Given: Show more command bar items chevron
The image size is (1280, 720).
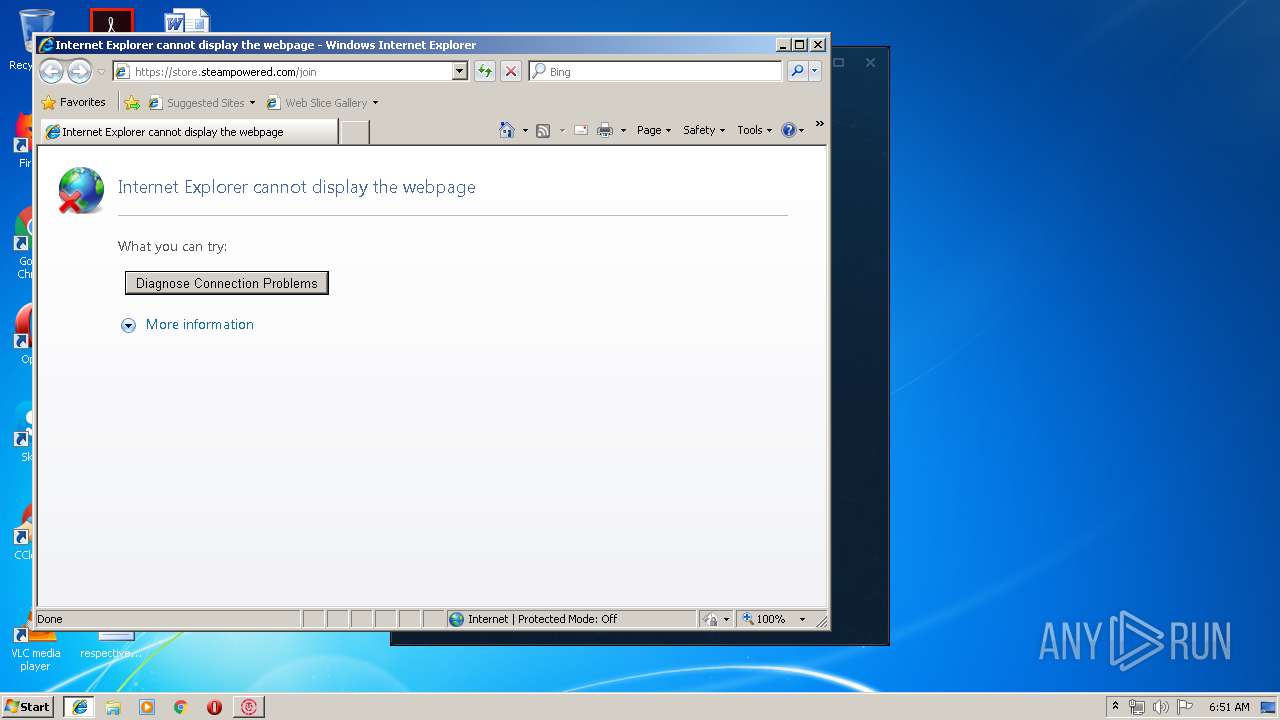Looking at the screenshot, I should tap(819, 124).
